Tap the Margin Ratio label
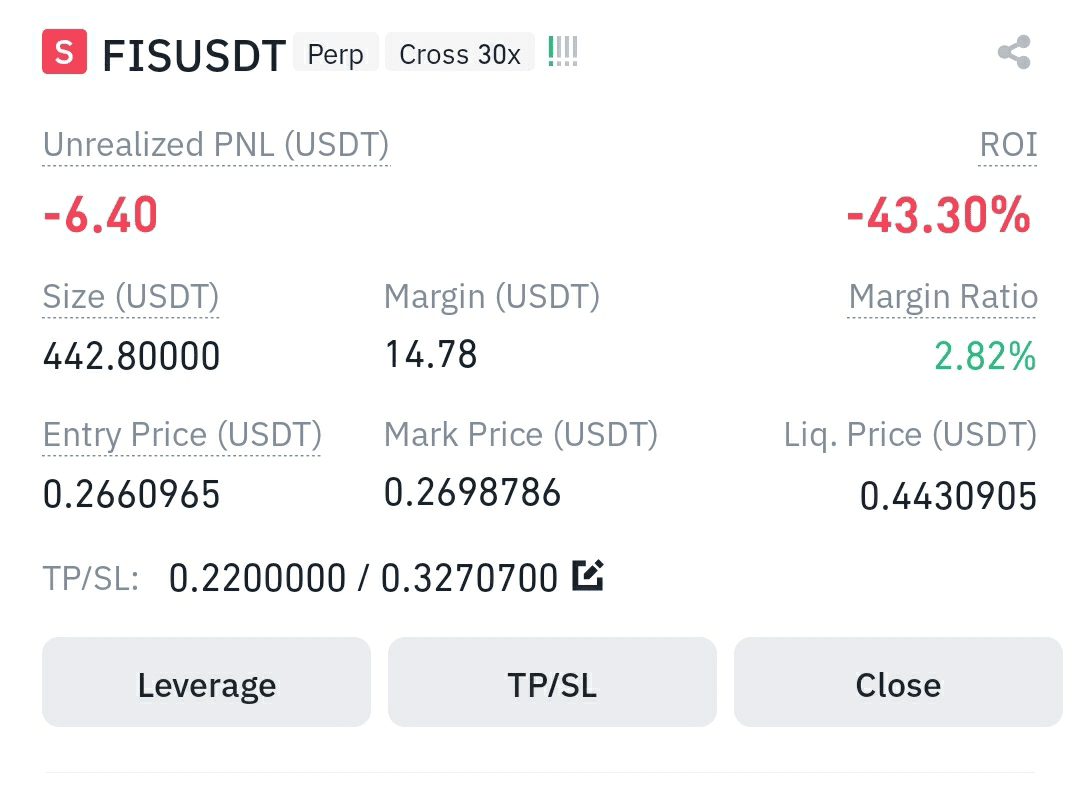 [942, 298]
